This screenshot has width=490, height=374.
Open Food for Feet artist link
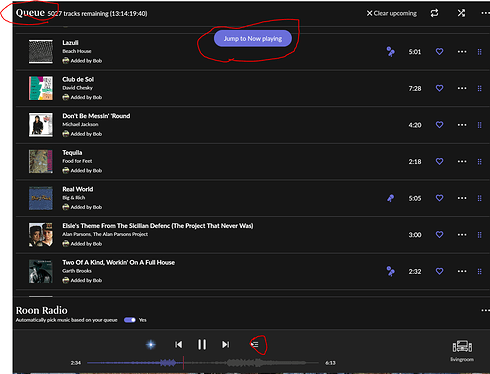[77, 161]
